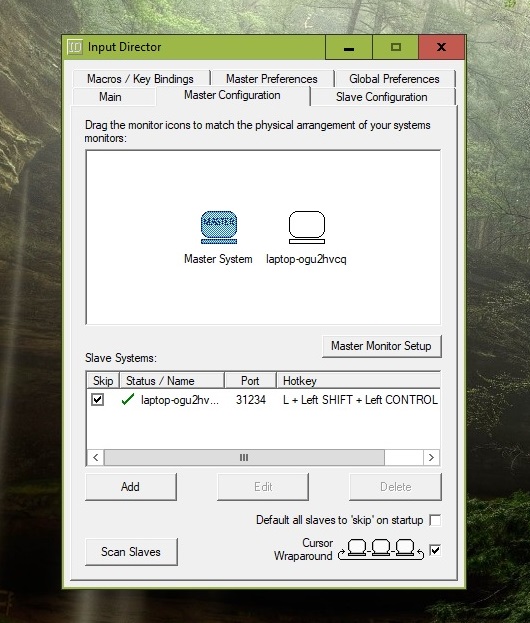This screenshot has width=530, height=623.
Task: Select the Master System monitor icon
Action: point(219,227)
